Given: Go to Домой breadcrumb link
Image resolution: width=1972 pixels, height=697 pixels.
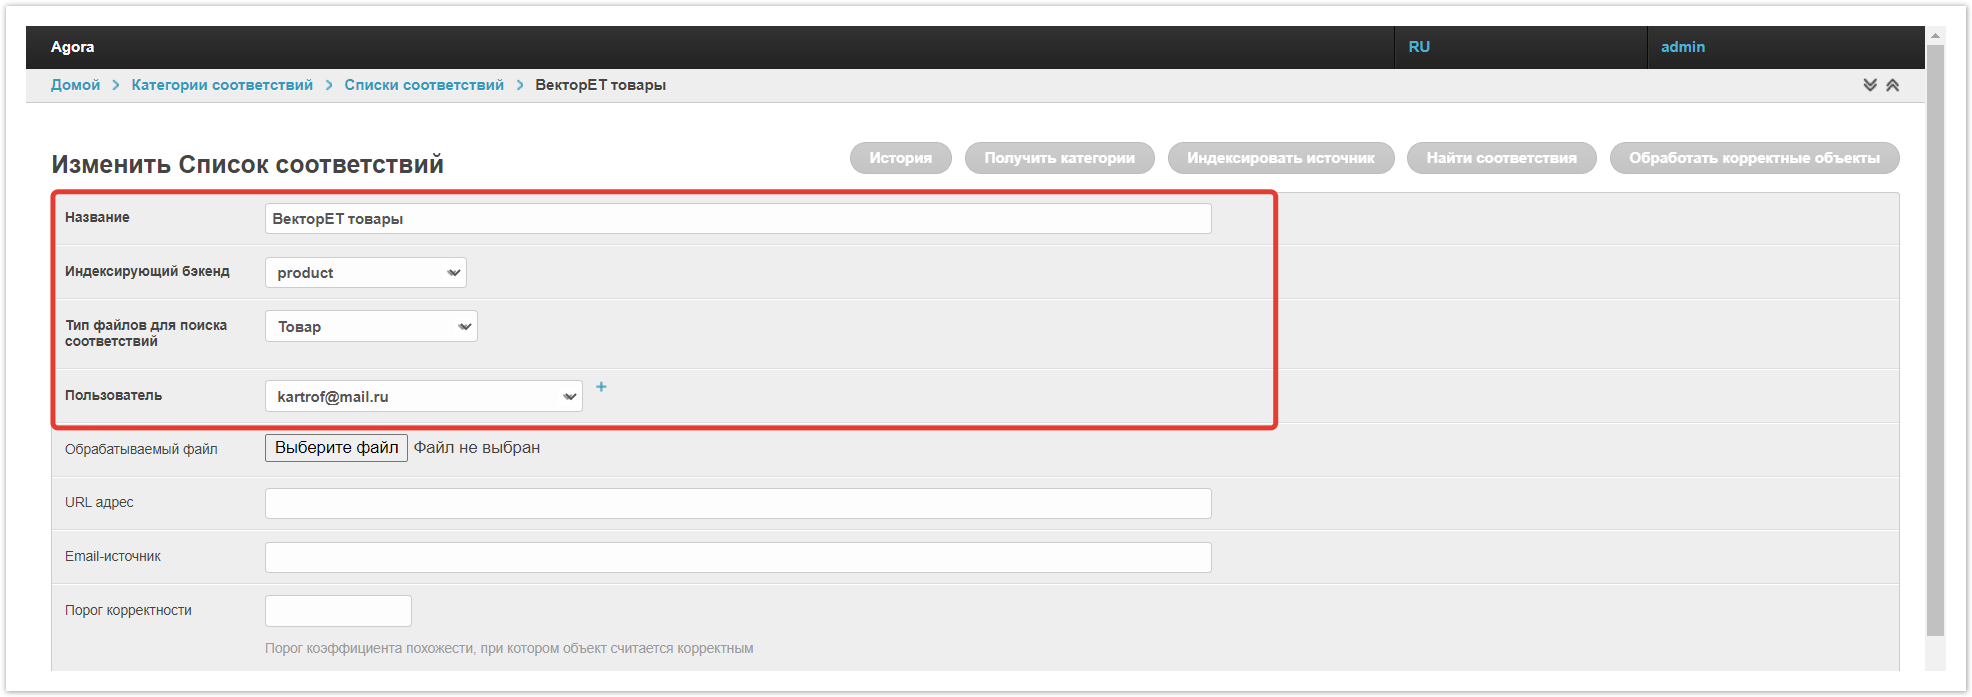Looking at the screenshot, I should (x=75, y=85).
